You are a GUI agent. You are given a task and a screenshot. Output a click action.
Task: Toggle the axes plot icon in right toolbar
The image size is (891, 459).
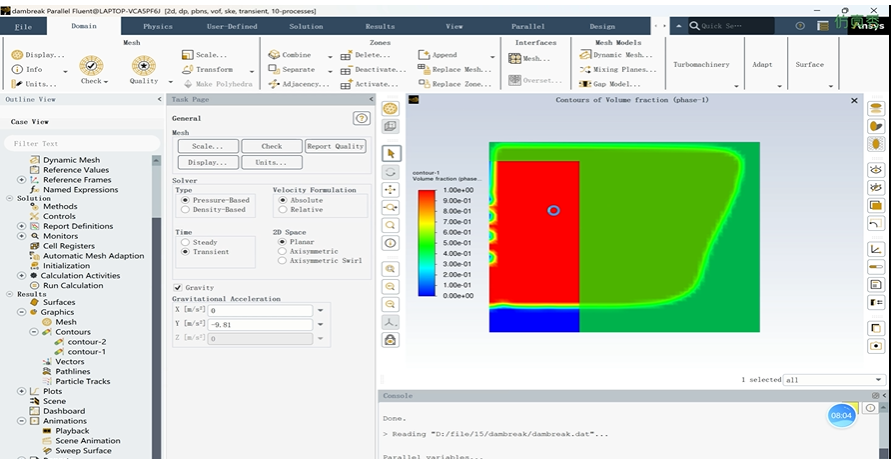[x=876, y=249]
